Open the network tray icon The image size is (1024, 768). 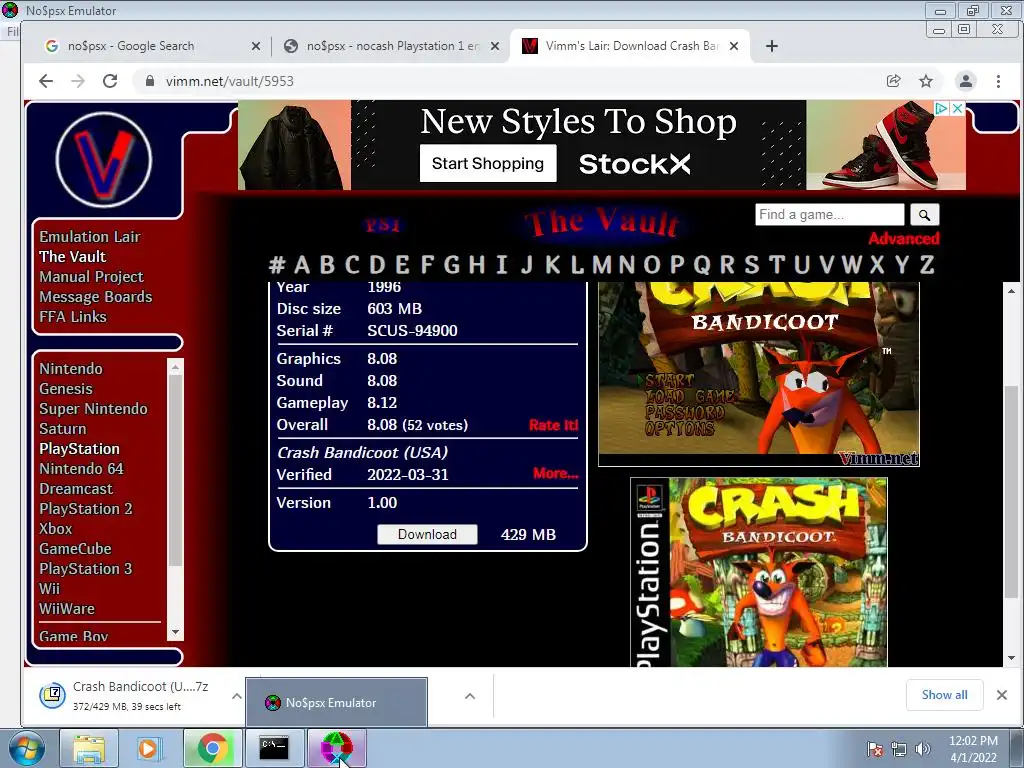point(899,749)
